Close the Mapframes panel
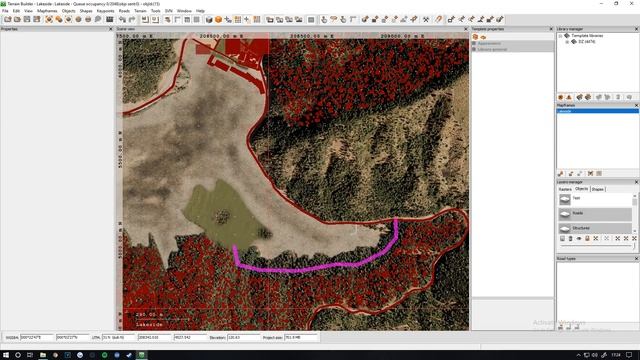The width and height of the screenshot is (640, 360). [636, 105]
